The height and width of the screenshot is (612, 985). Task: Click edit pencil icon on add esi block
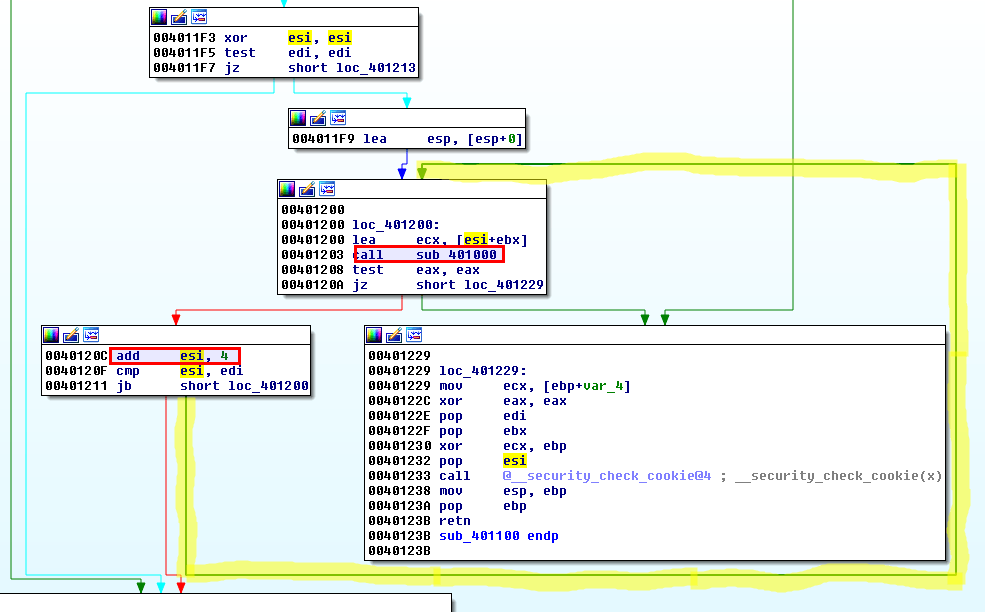(x=71, y=335)
